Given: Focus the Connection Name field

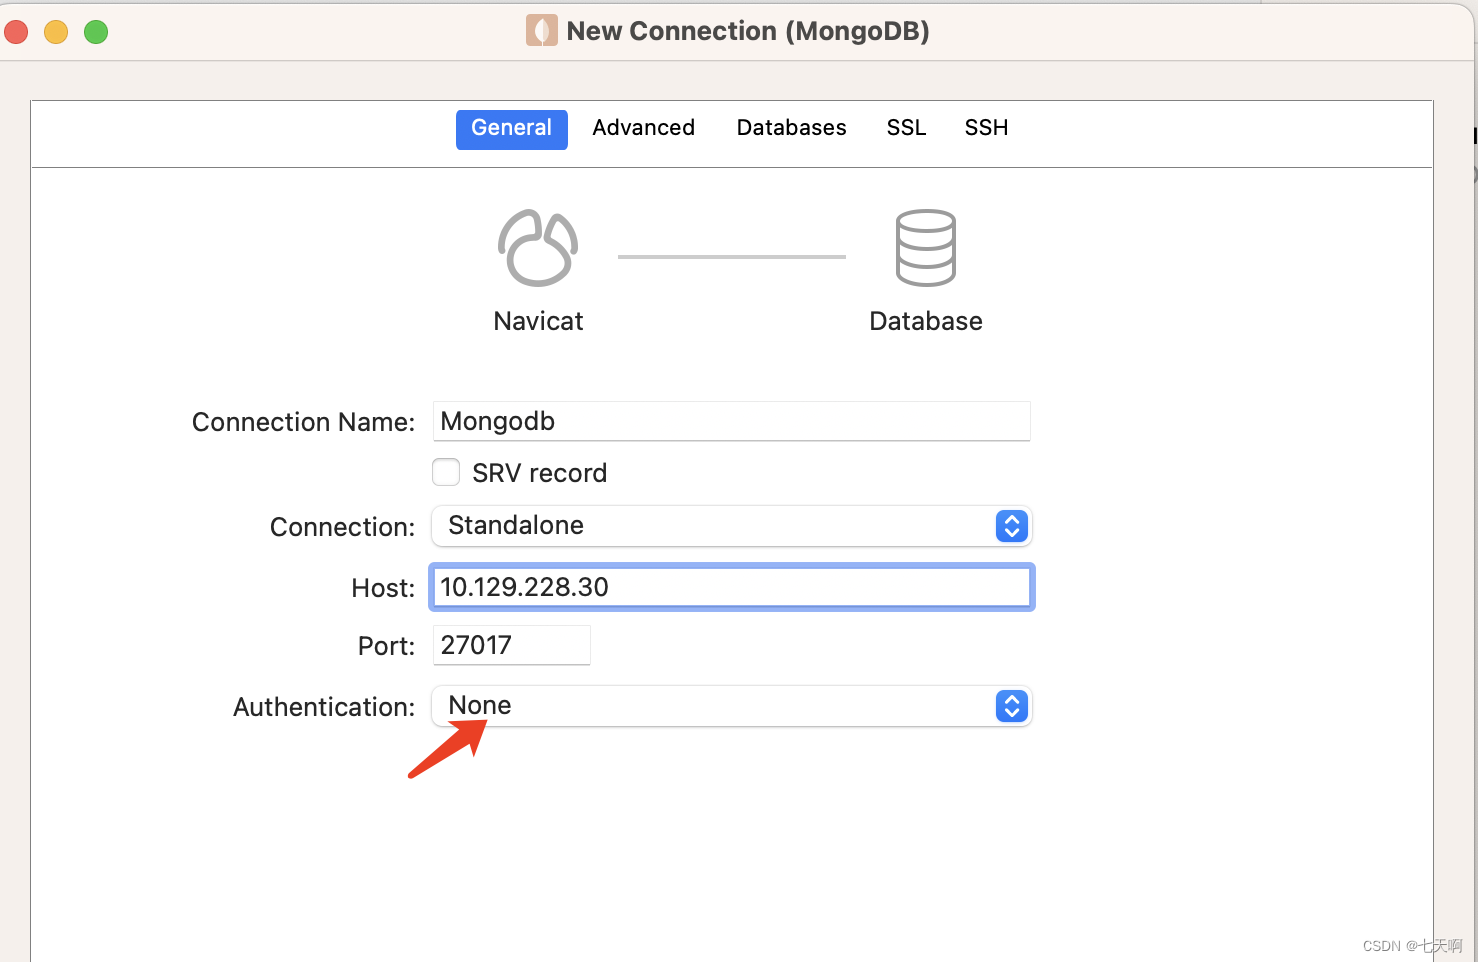Looking at the screenshot, I should click(731, 421).
